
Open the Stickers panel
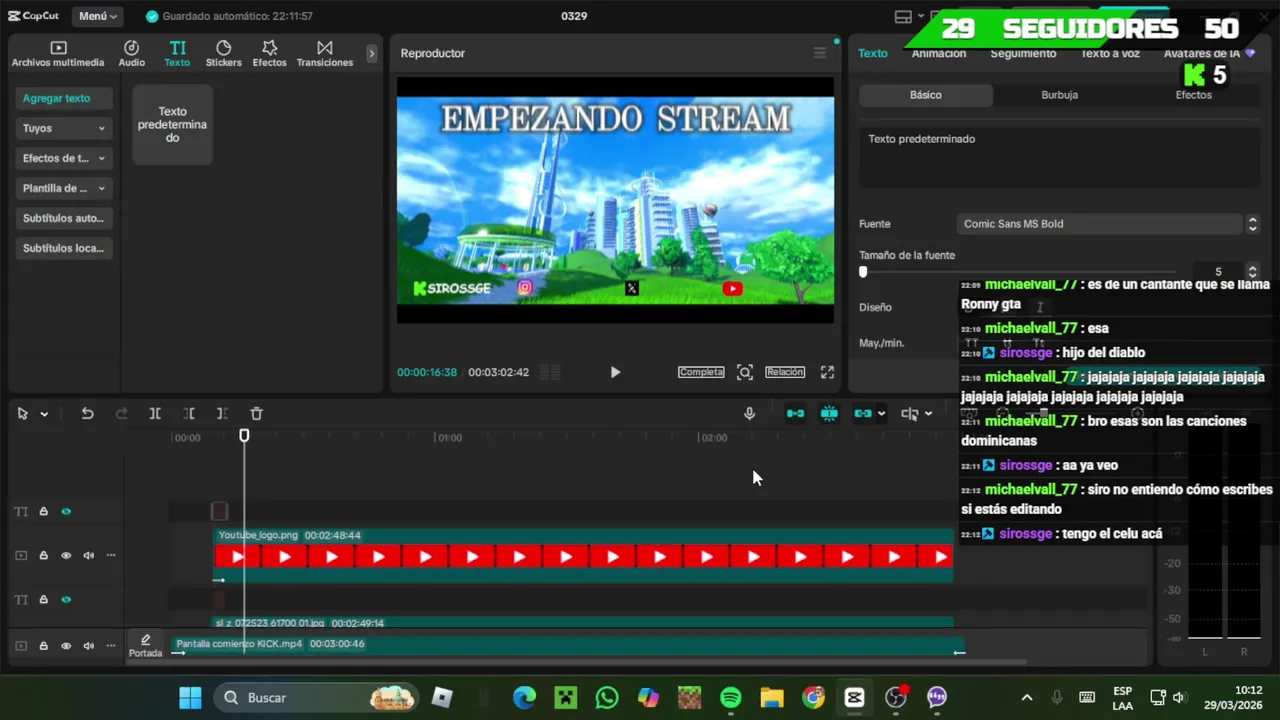[x=223, y=54]
